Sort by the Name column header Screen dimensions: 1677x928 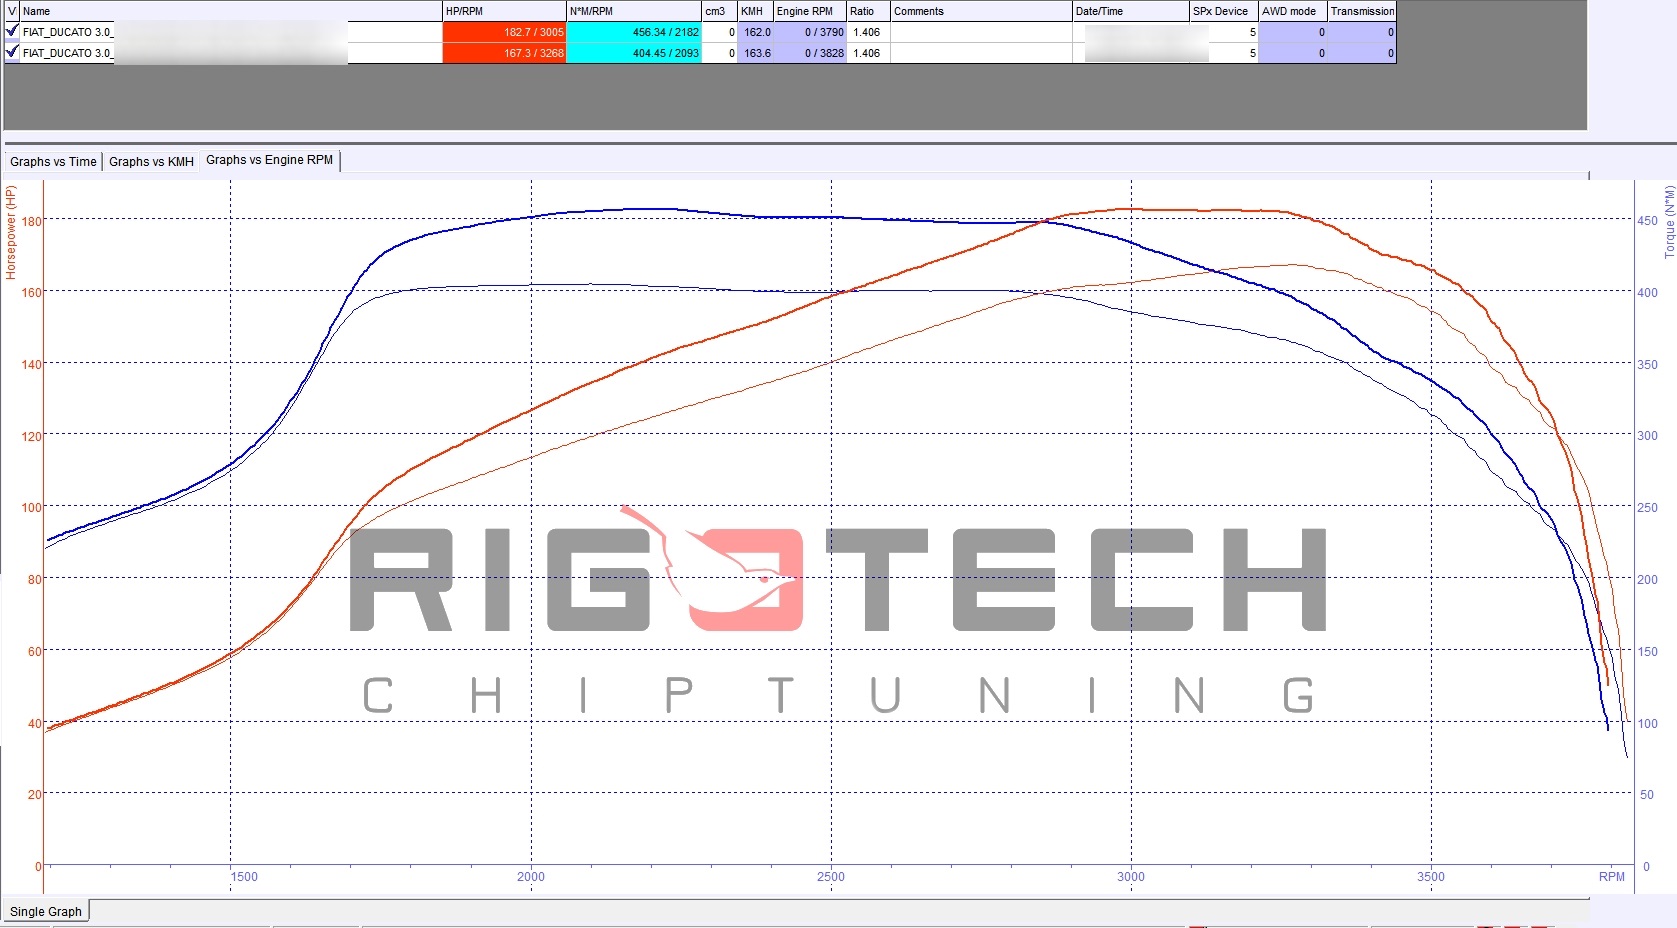pos(231,11)
